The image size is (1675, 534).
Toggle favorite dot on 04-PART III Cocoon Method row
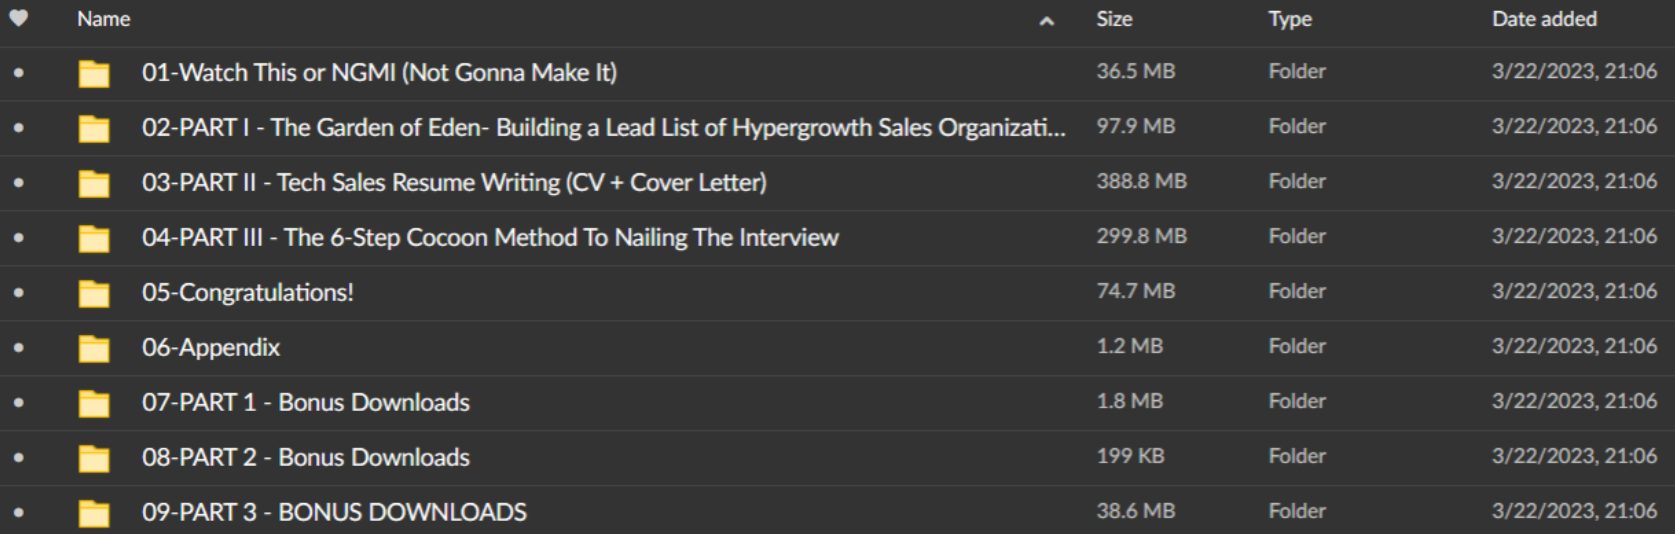18,238
